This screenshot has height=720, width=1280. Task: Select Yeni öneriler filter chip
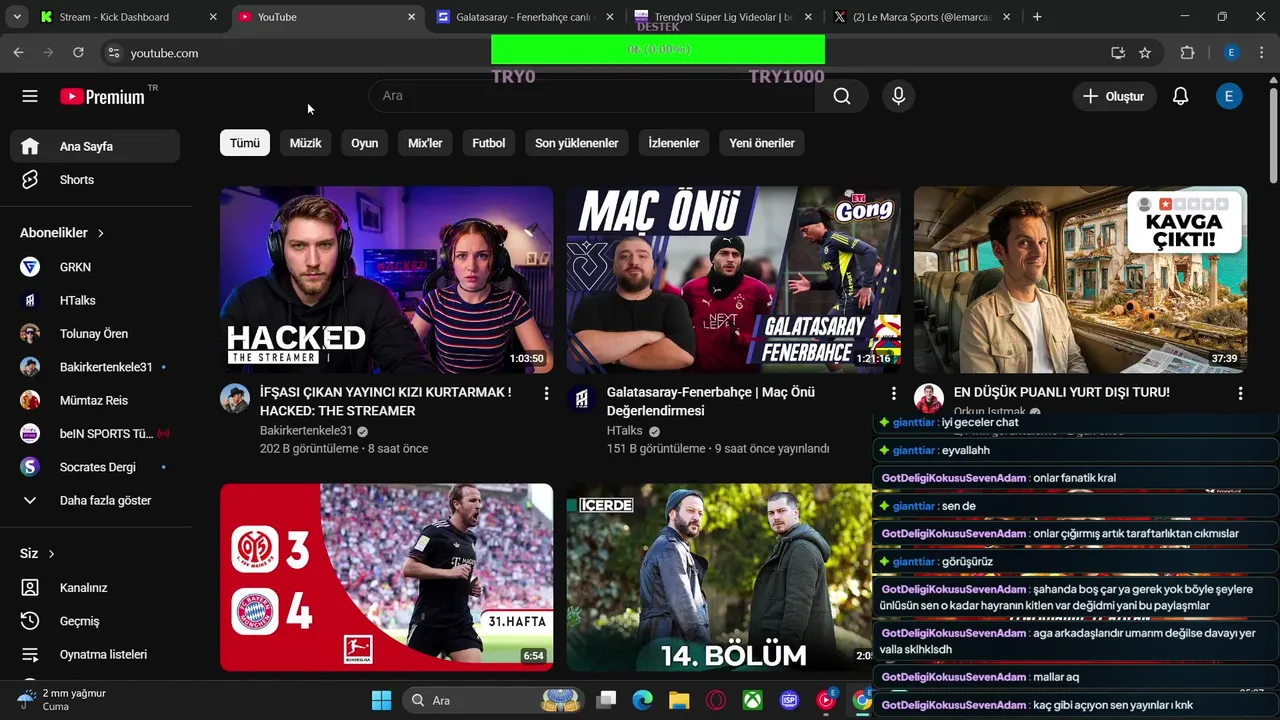click(x=762, y=143)
